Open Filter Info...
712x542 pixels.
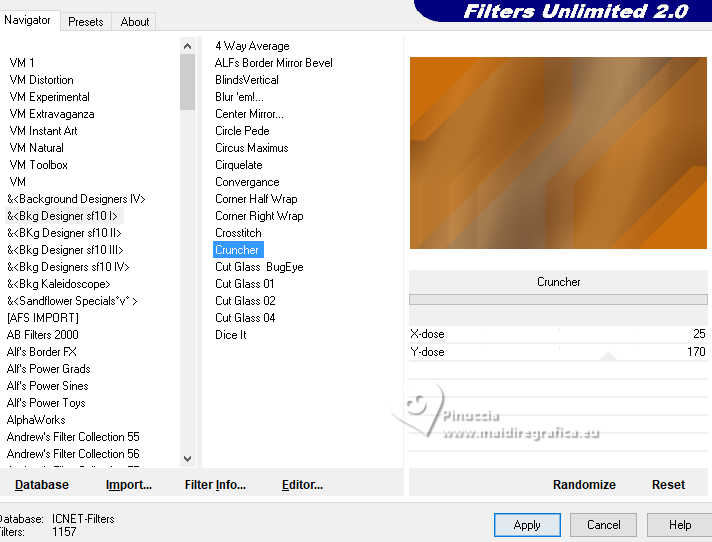pyautogui.click(x=215, y=485)
